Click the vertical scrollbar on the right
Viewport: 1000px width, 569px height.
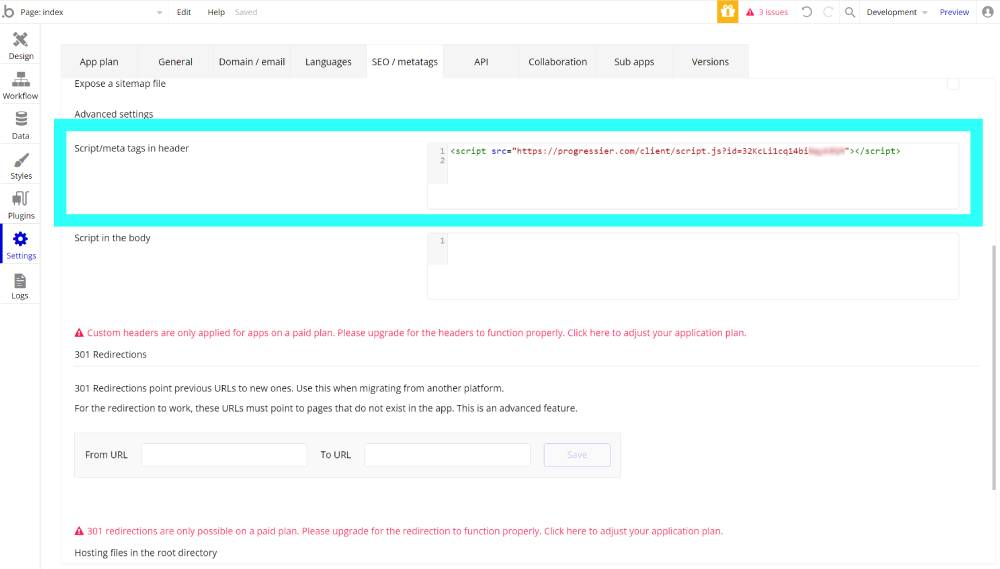[994, 367]
